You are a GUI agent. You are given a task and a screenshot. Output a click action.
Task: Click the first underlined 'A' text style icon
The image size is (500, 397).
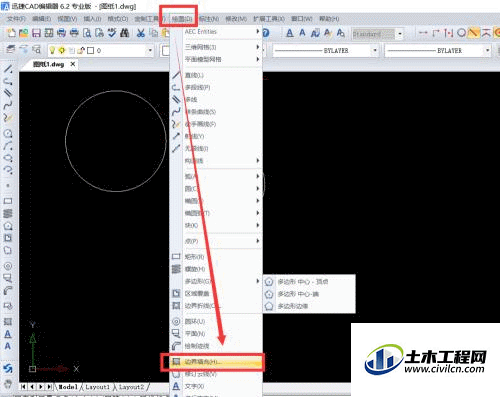290,33
